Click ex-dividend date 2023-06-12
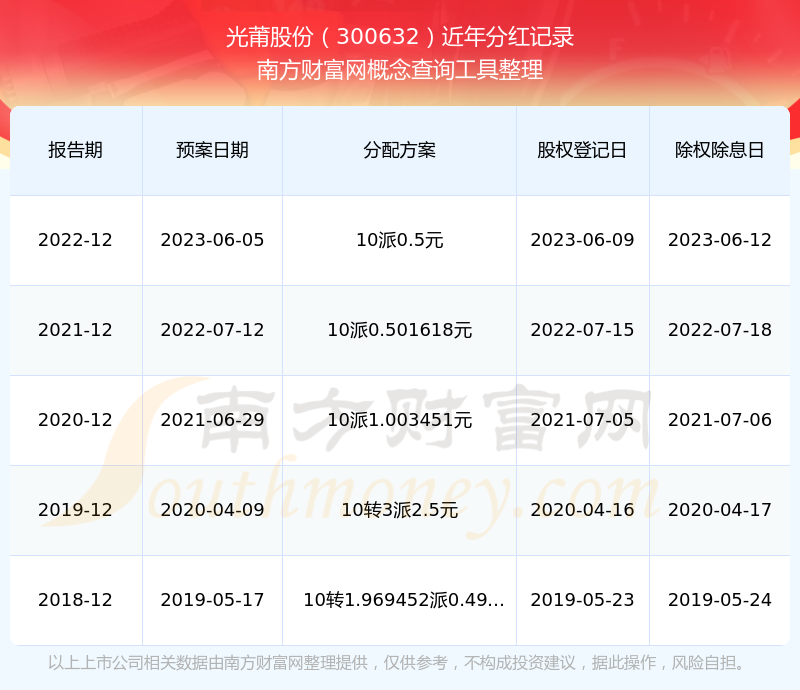The image size is (800, 690). [719, 240]
